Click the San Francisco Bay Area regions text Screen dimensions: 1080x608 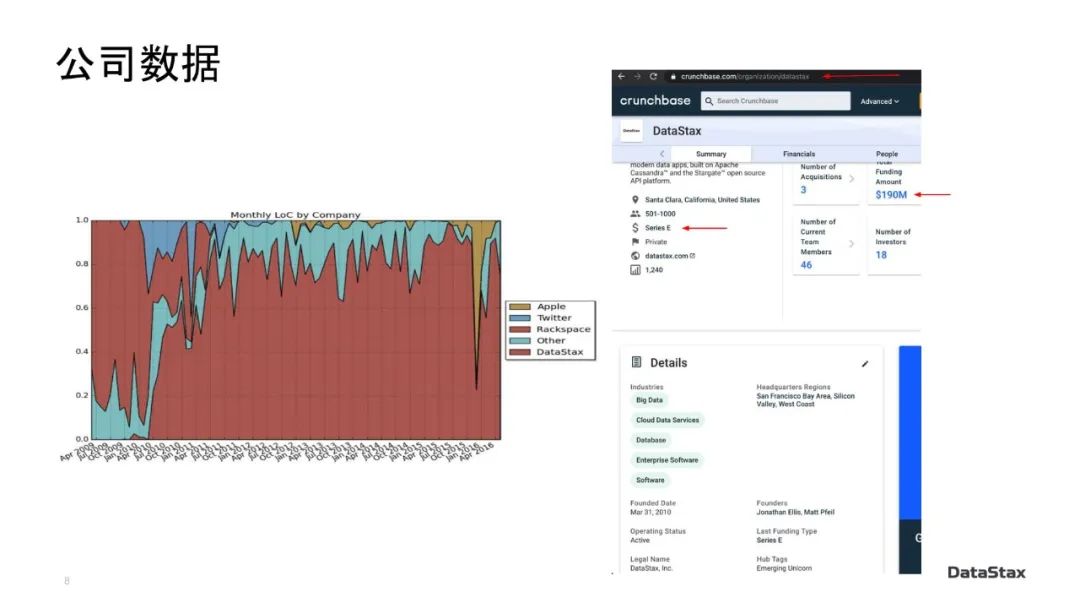(x=805, y=400)
